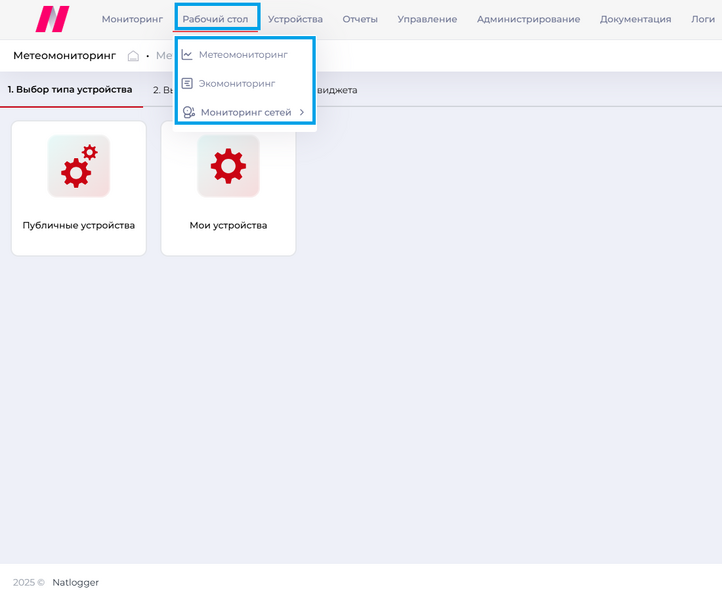
Task: Open the Администрирование menu
Action: [529, 19]
